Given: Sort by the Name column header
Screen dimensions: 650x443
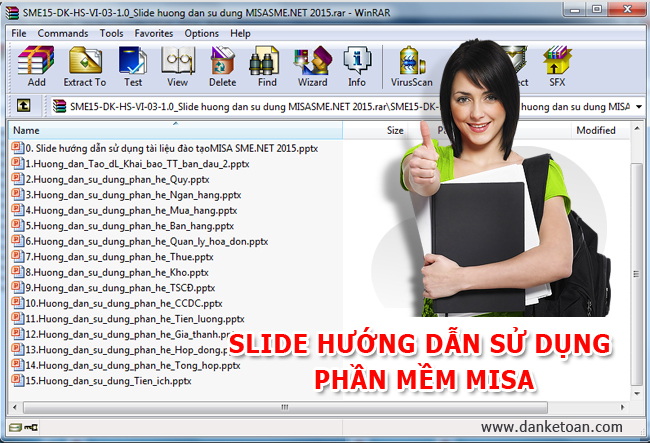Looking at the screenshot, I should coord(175,130).
